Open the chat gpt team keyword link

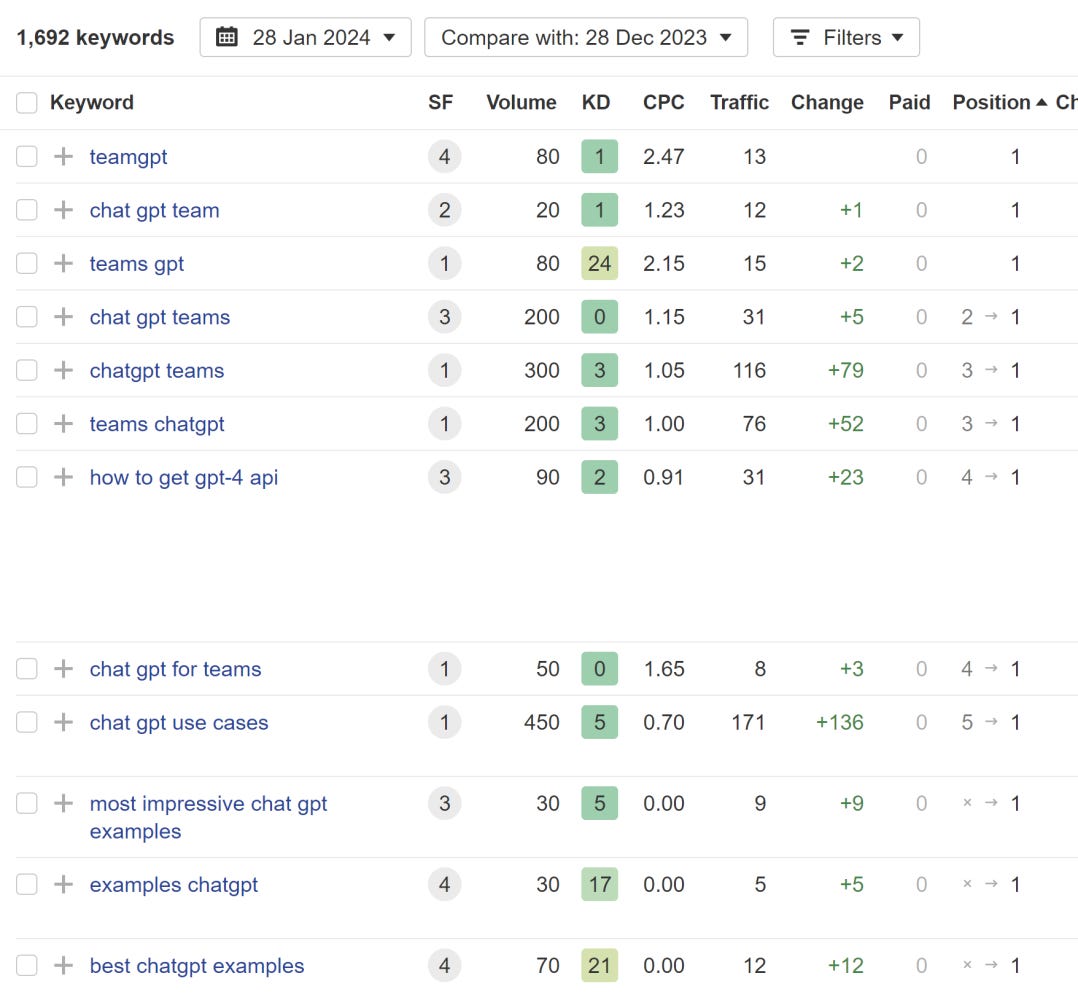[155, 210]
